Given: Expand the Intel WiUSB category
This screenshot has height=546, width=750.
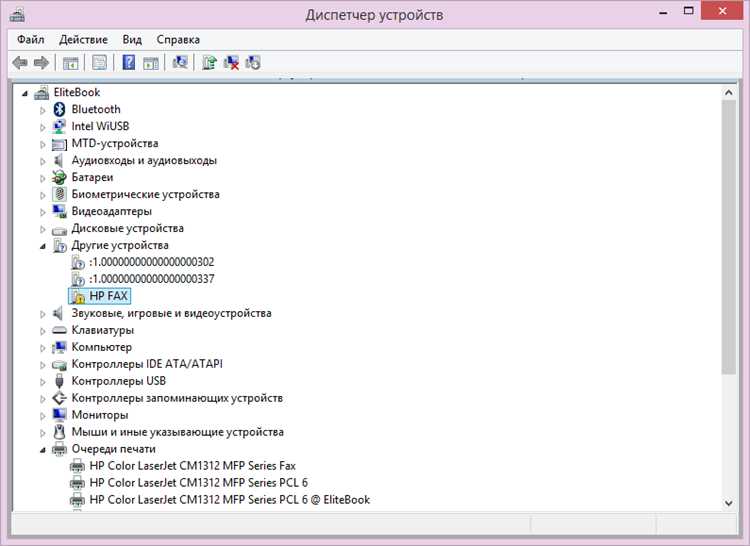Looking at the screenshot, I should point(43,127).
